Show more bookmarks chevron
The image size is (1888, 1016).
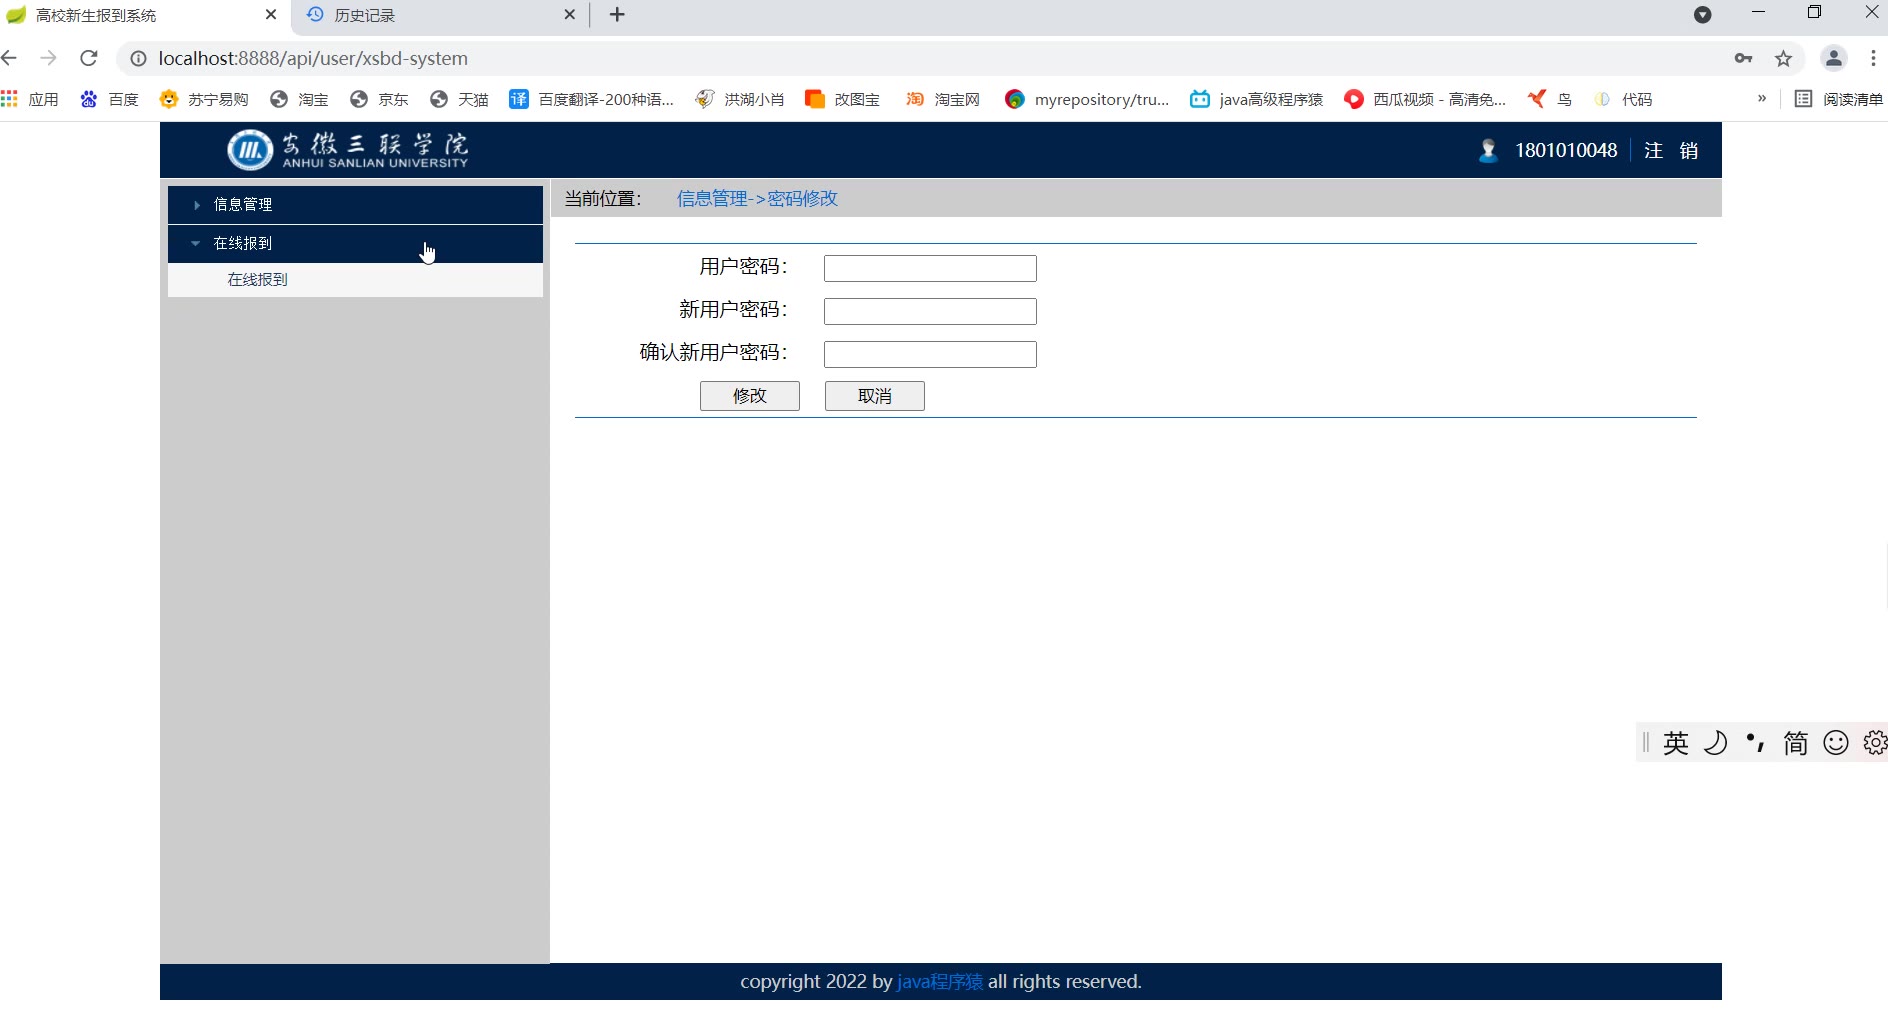1762,98
